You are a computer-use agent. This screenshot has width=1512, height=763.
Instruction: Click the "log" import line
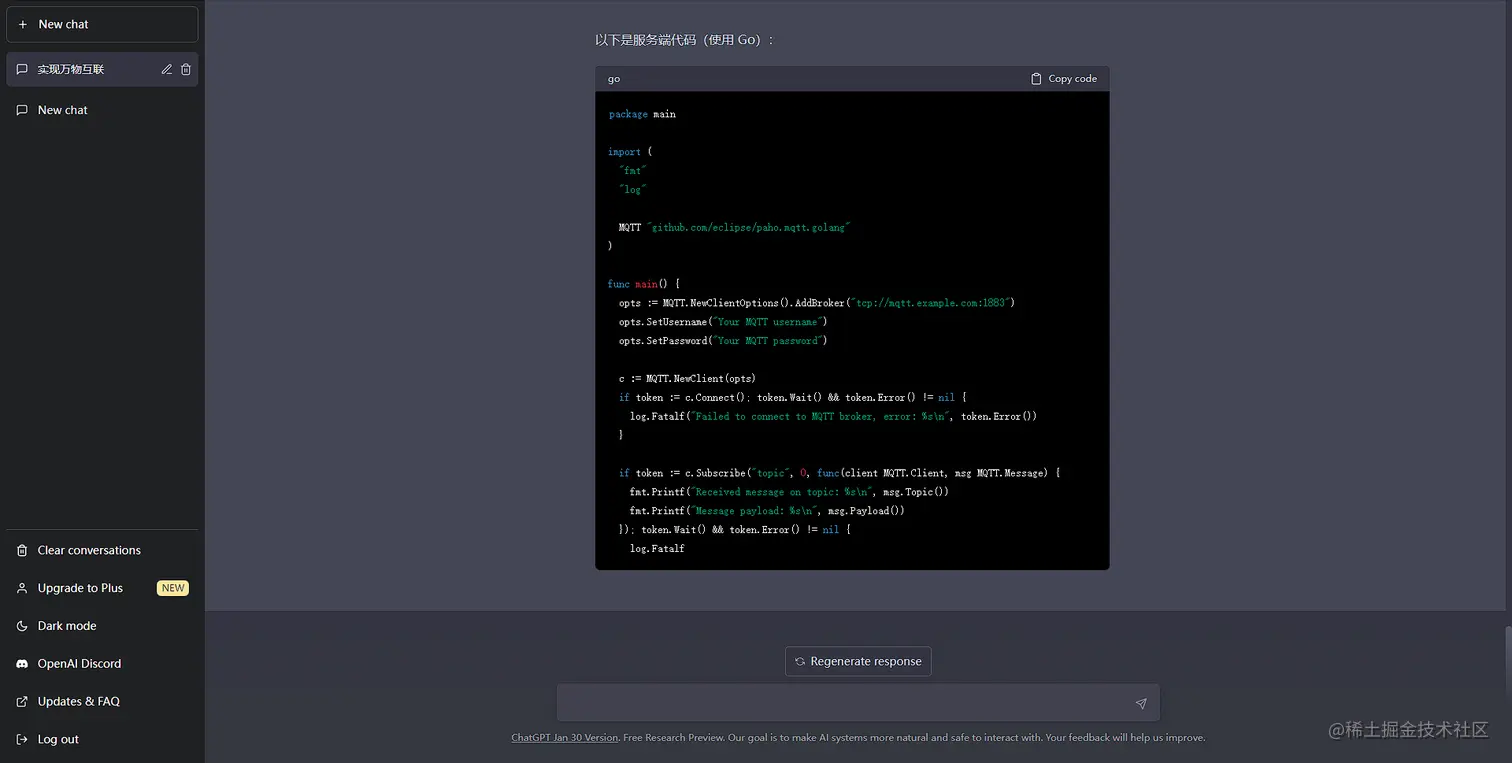(633, 190)
